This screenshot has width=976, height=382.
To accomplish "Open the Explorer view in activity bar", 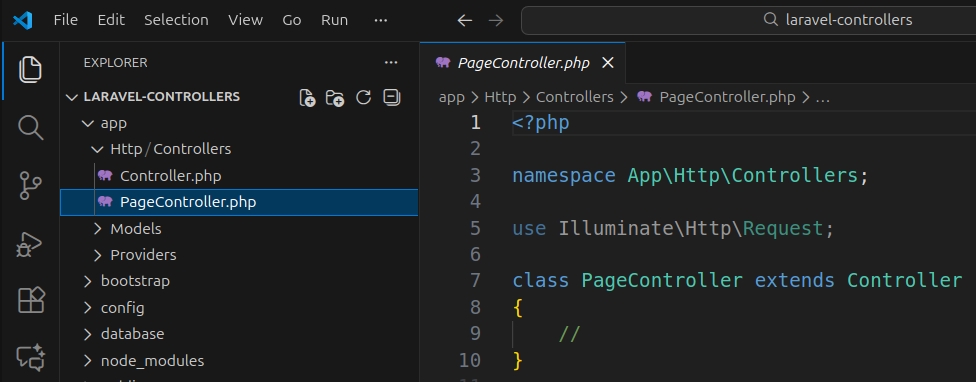I will point(30,69).
